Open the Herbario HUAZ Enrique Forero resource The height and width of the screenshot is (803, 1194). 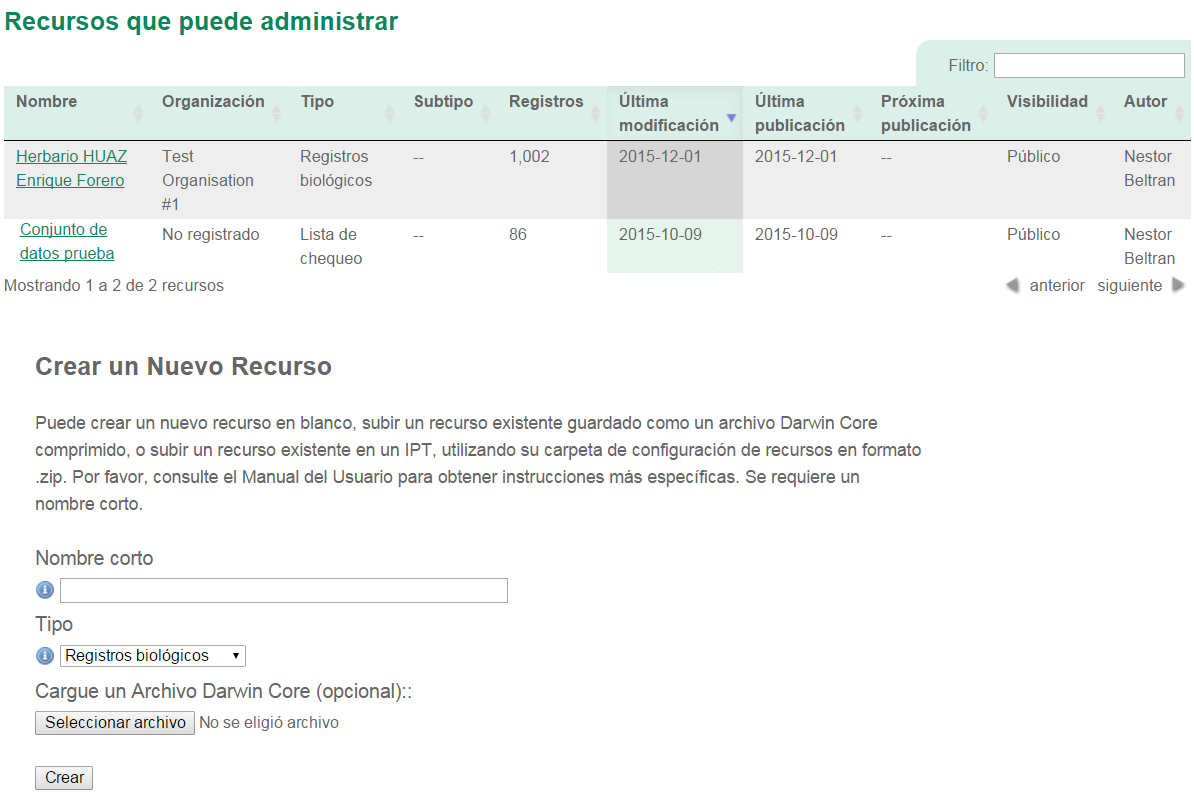point(71,168)
